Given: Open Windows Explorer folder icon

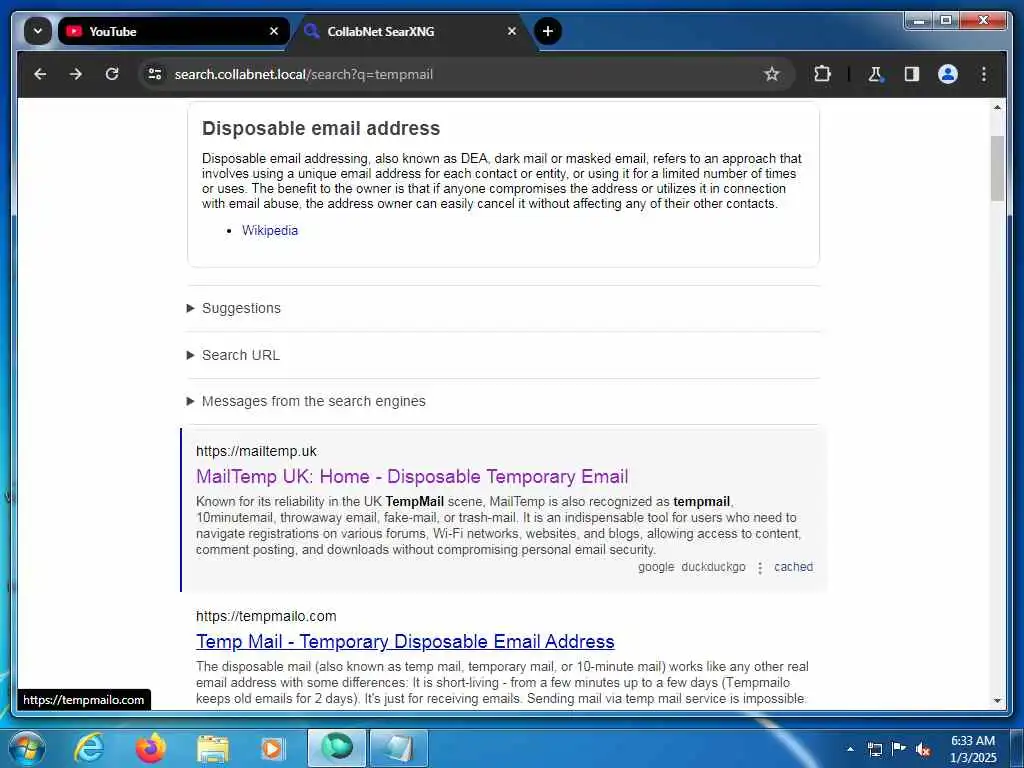Looking at the screenshot, I should [x=212, y=748].
